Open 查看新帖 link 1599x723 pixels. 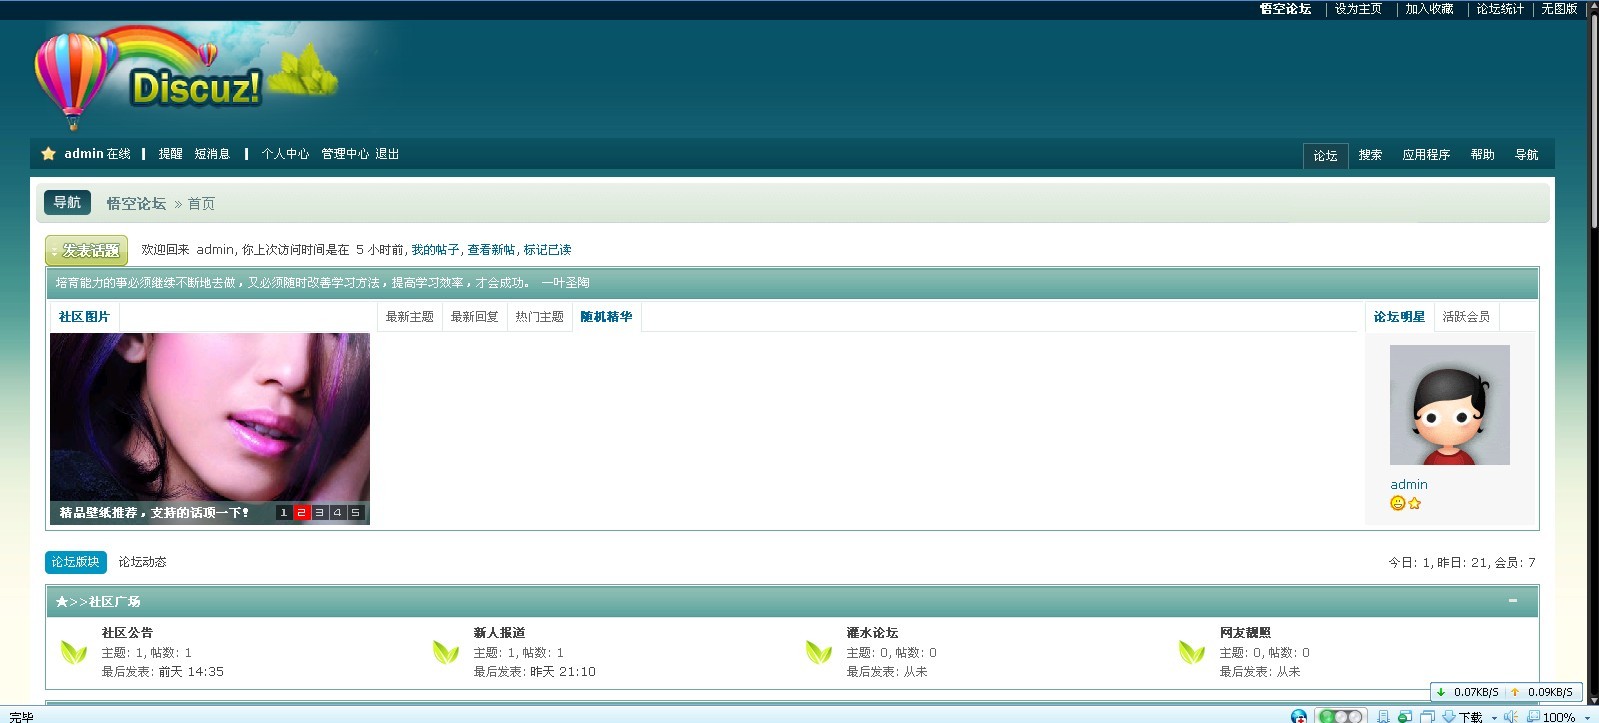click(491, 250)
